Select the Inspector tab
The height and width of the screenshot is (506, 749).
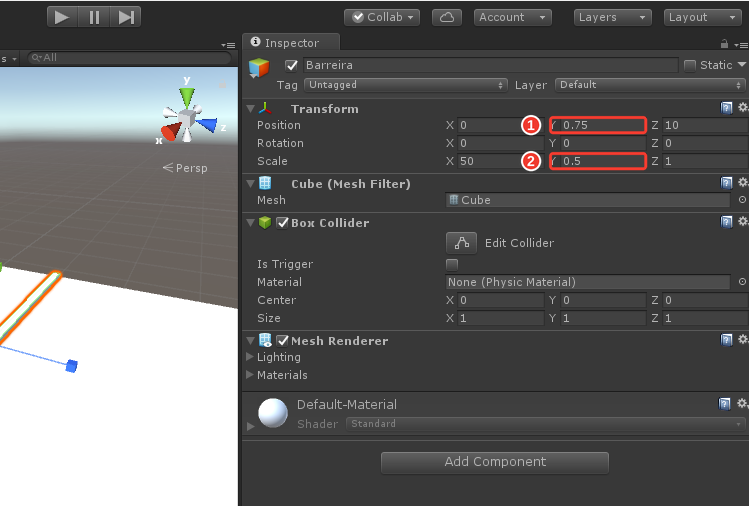click(291, 43)
